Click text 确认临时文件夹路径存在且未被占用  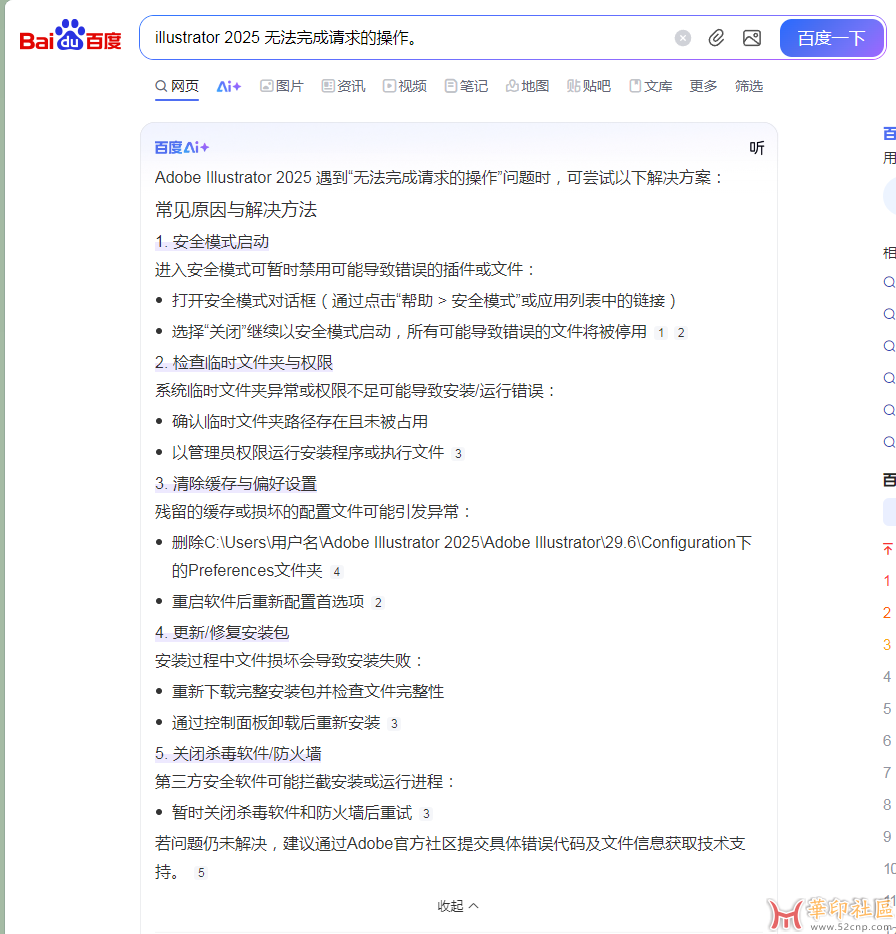pos(300,422)
